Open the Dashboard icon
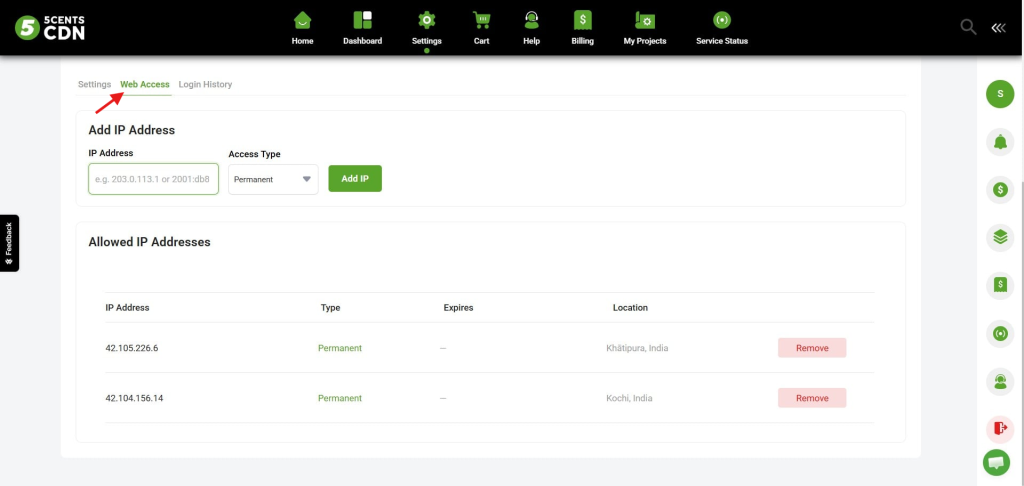The width and height of the screenshot is (1024, 486). click(362, 20)
